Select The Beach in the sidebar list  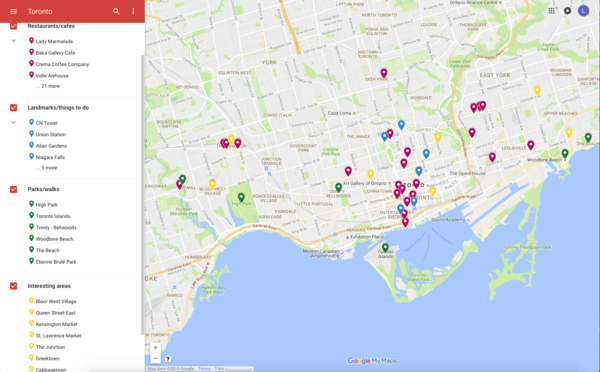(x=47, y=250)
